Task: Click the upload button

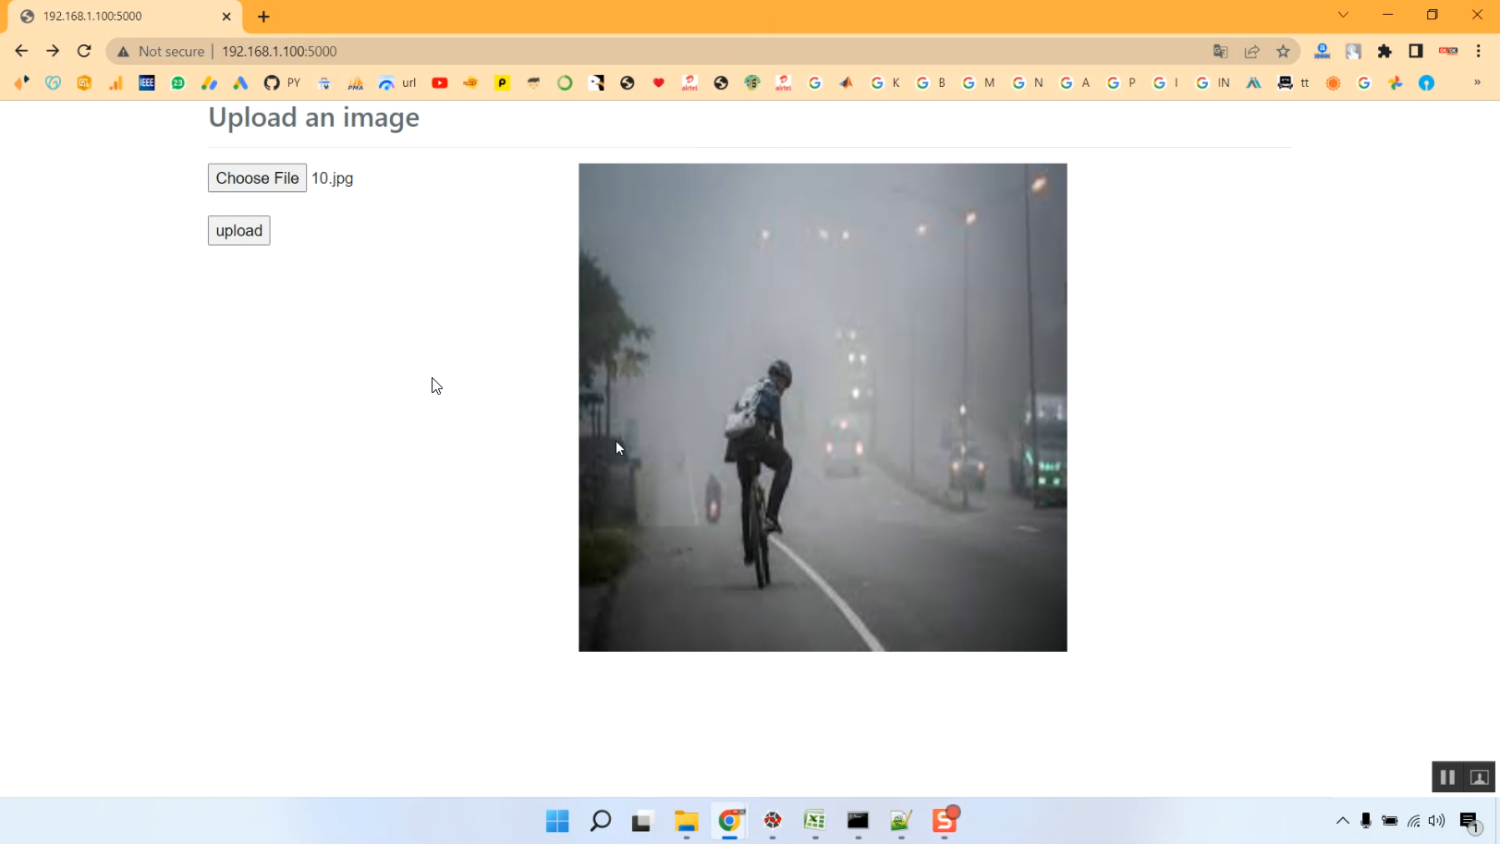Action: [x=238, y=230]
